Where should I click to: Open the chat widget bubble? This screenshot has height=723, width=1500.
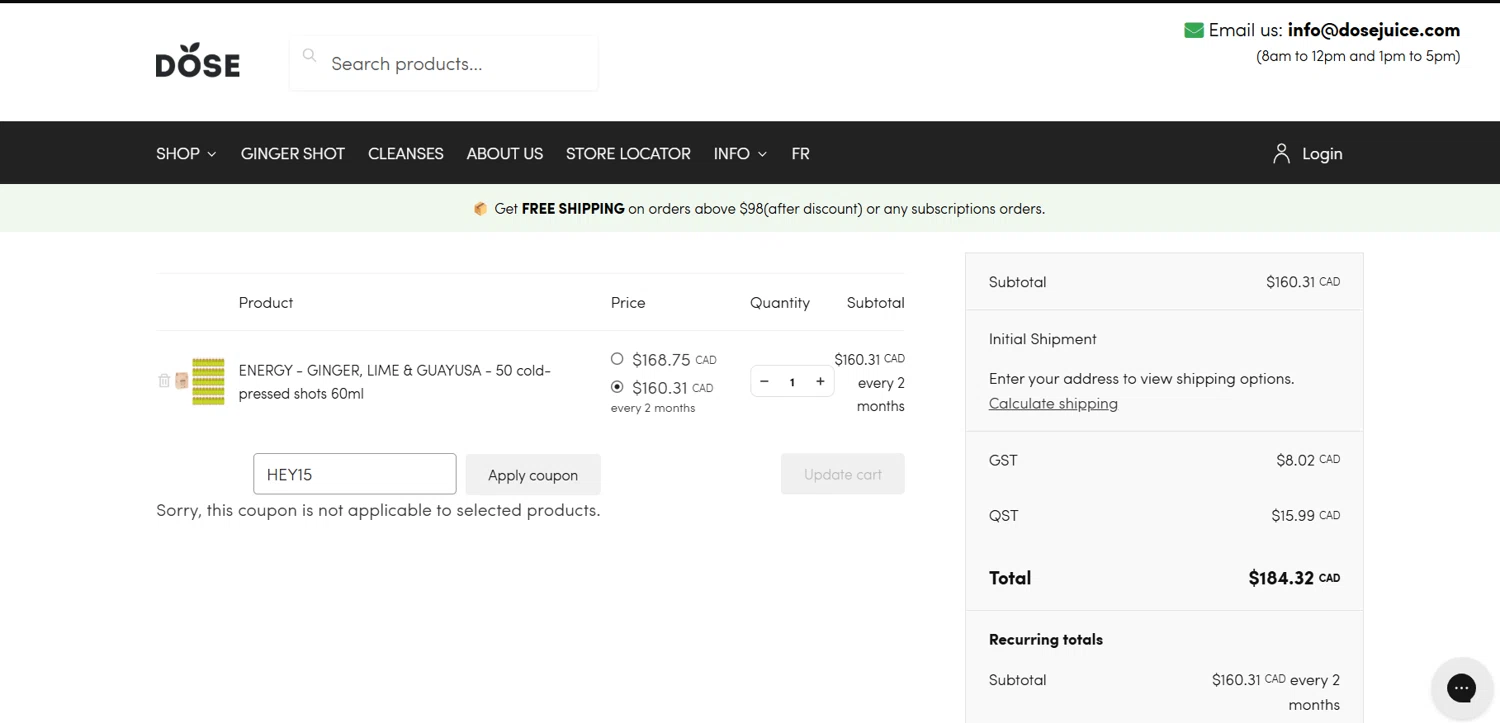click(1461, 687)
